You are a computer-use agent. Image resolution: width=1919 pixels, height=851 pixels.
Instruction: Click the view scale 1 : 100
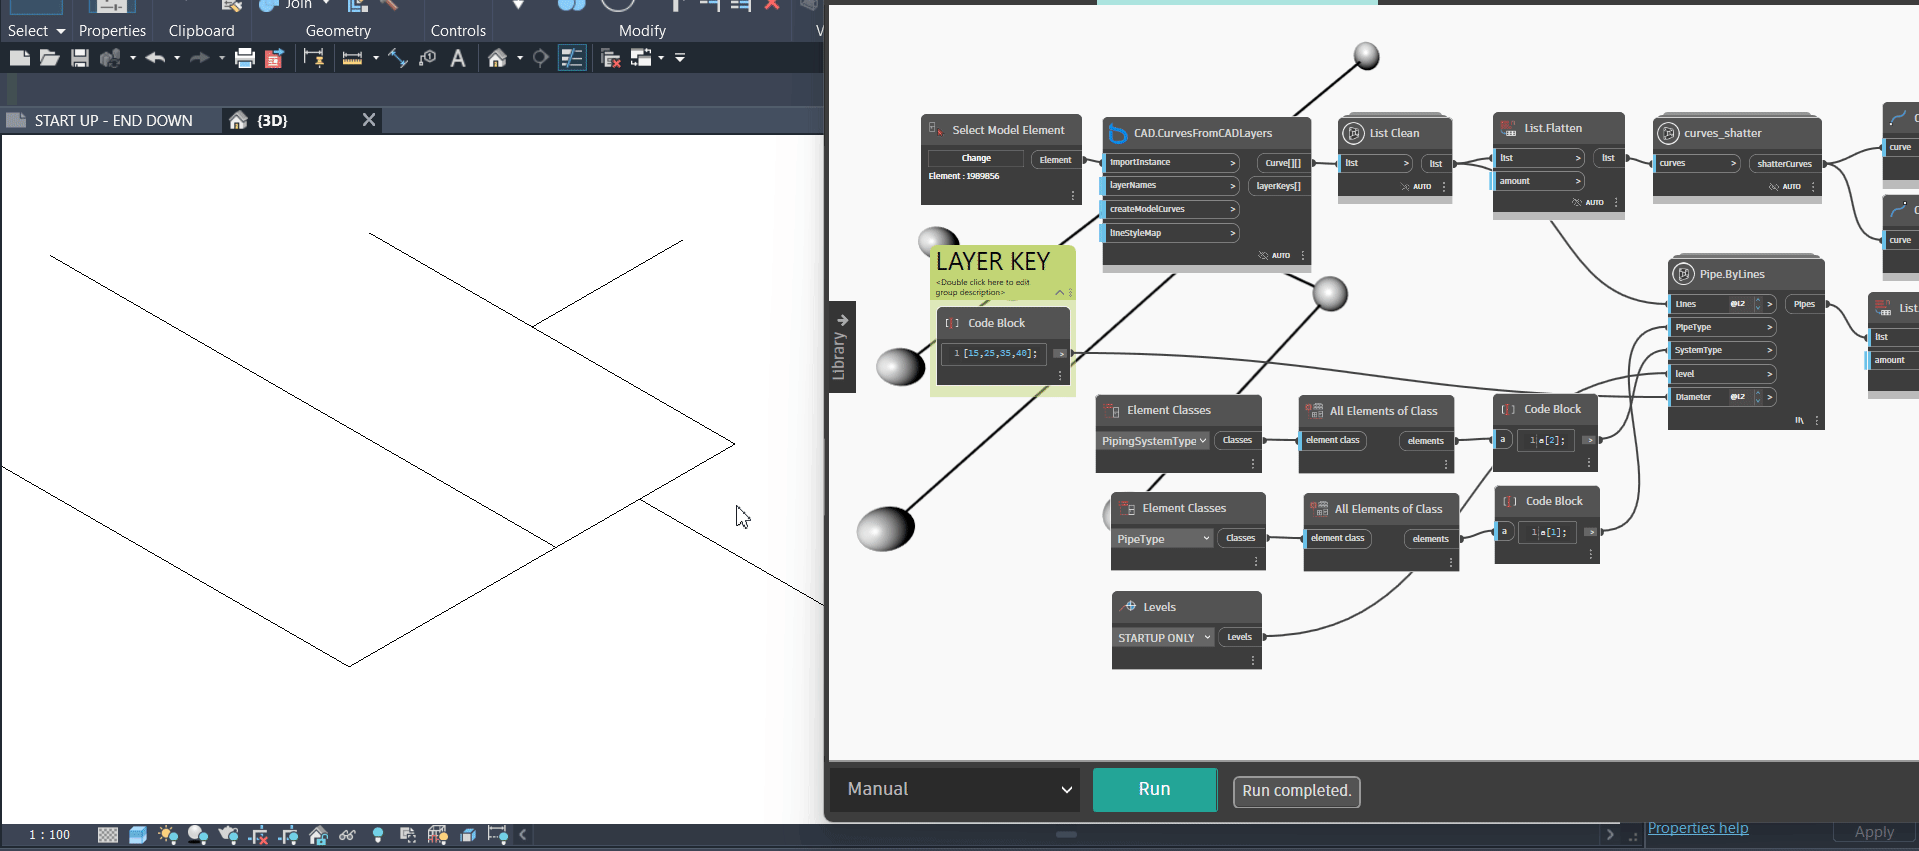tap(49, 835)
